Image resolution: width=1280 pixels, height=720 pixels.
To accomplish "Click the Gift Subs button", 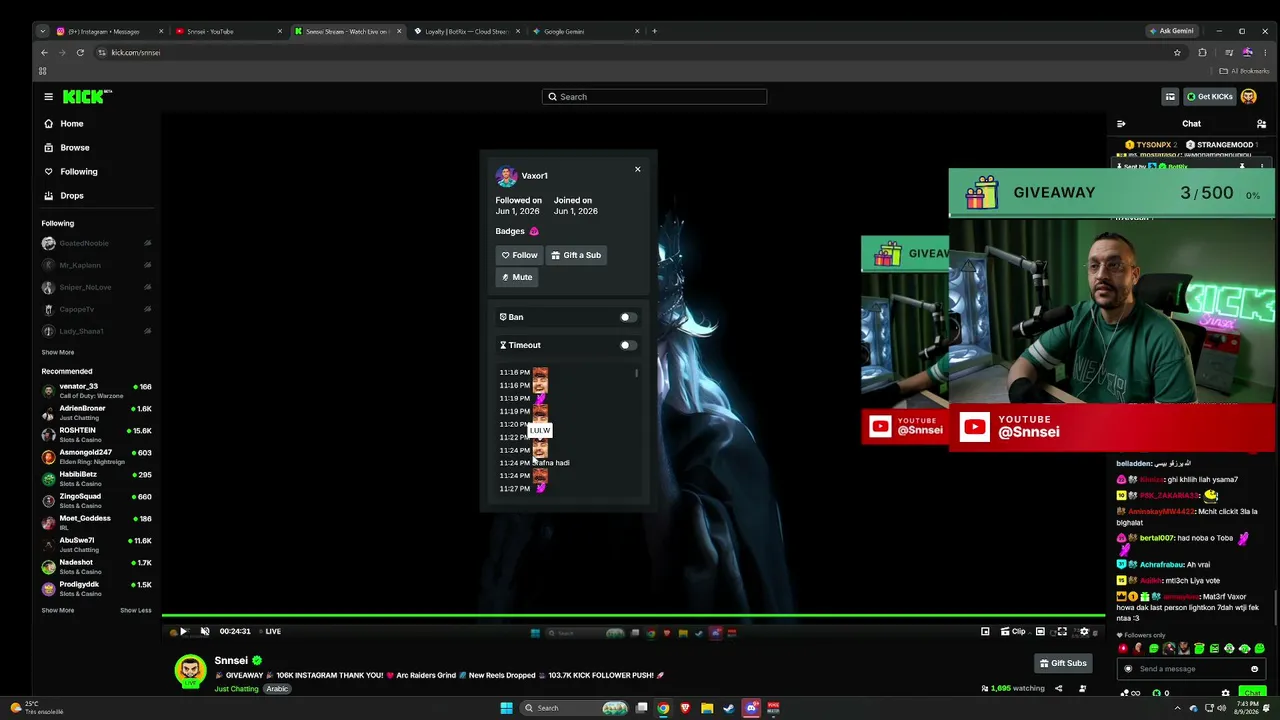I will (1063, 663).
